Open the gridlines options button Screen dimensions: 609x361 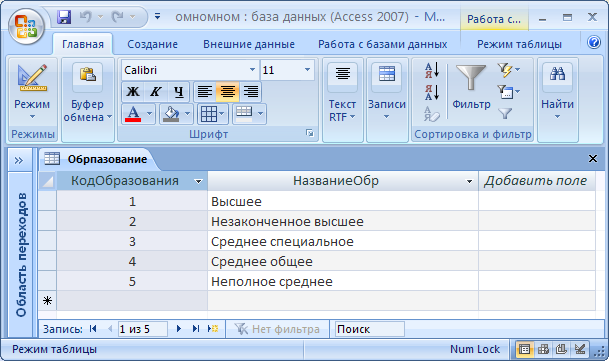pos(212,114)
